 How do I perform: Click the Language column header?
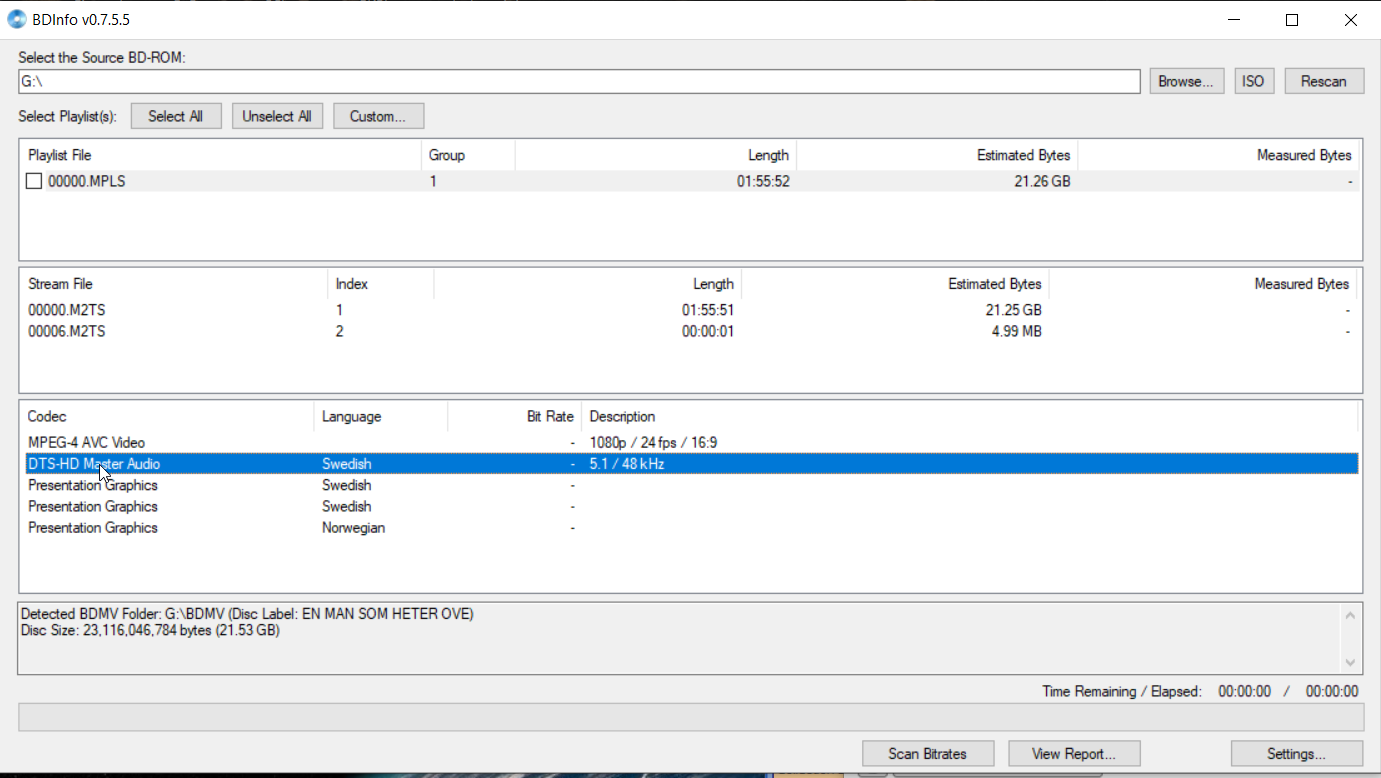pyautogui.click(x=381, y=416)
